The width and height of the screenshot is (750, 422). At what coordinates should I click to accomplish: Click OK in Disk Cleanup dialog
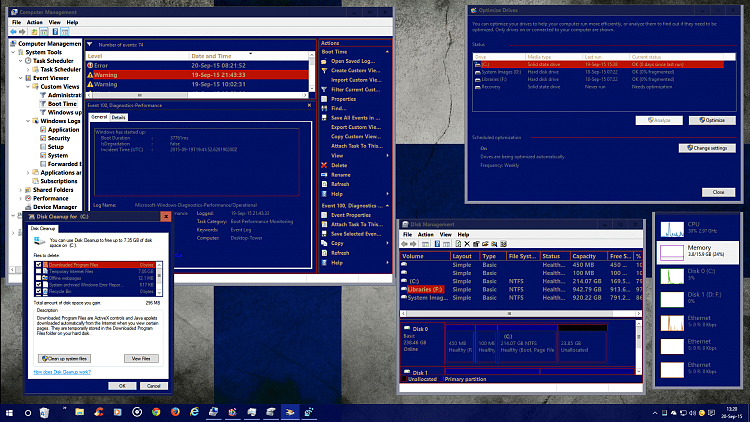pos(122,386)
